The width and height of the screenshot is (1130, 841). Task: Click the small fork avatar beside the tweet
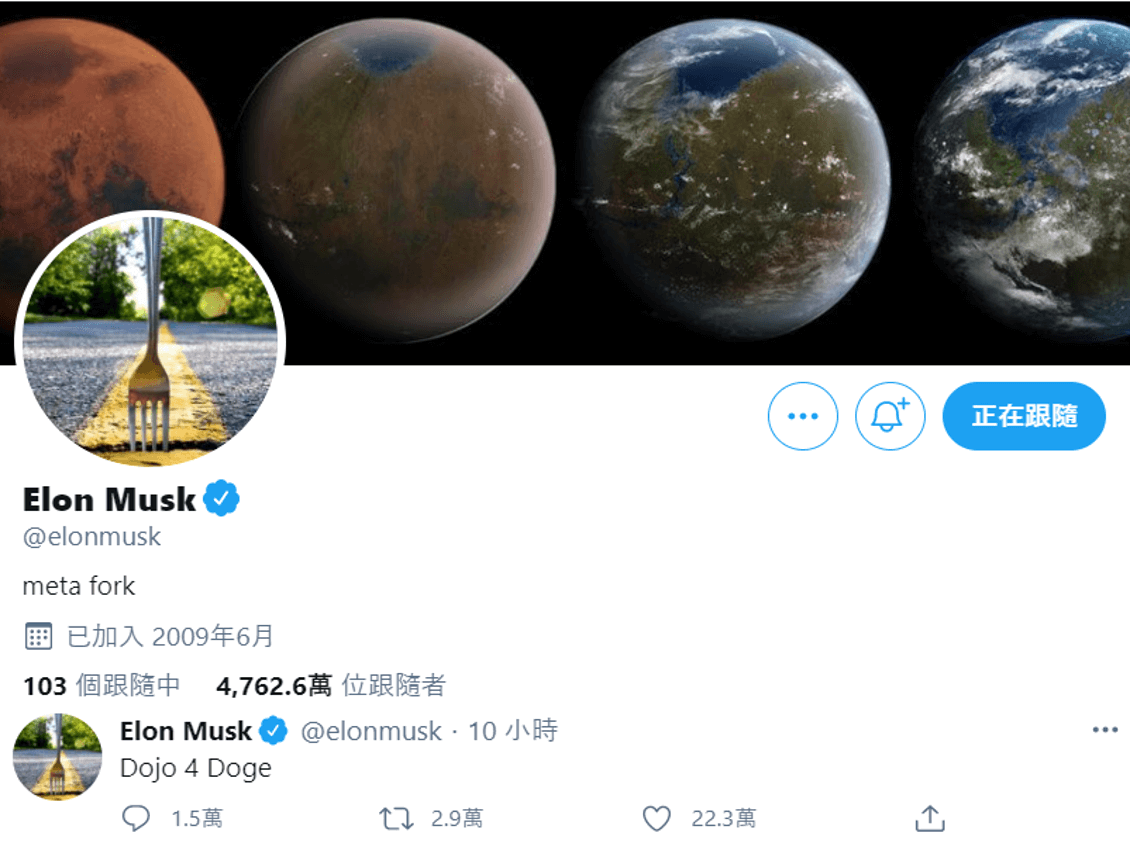[x=57, y=757]
